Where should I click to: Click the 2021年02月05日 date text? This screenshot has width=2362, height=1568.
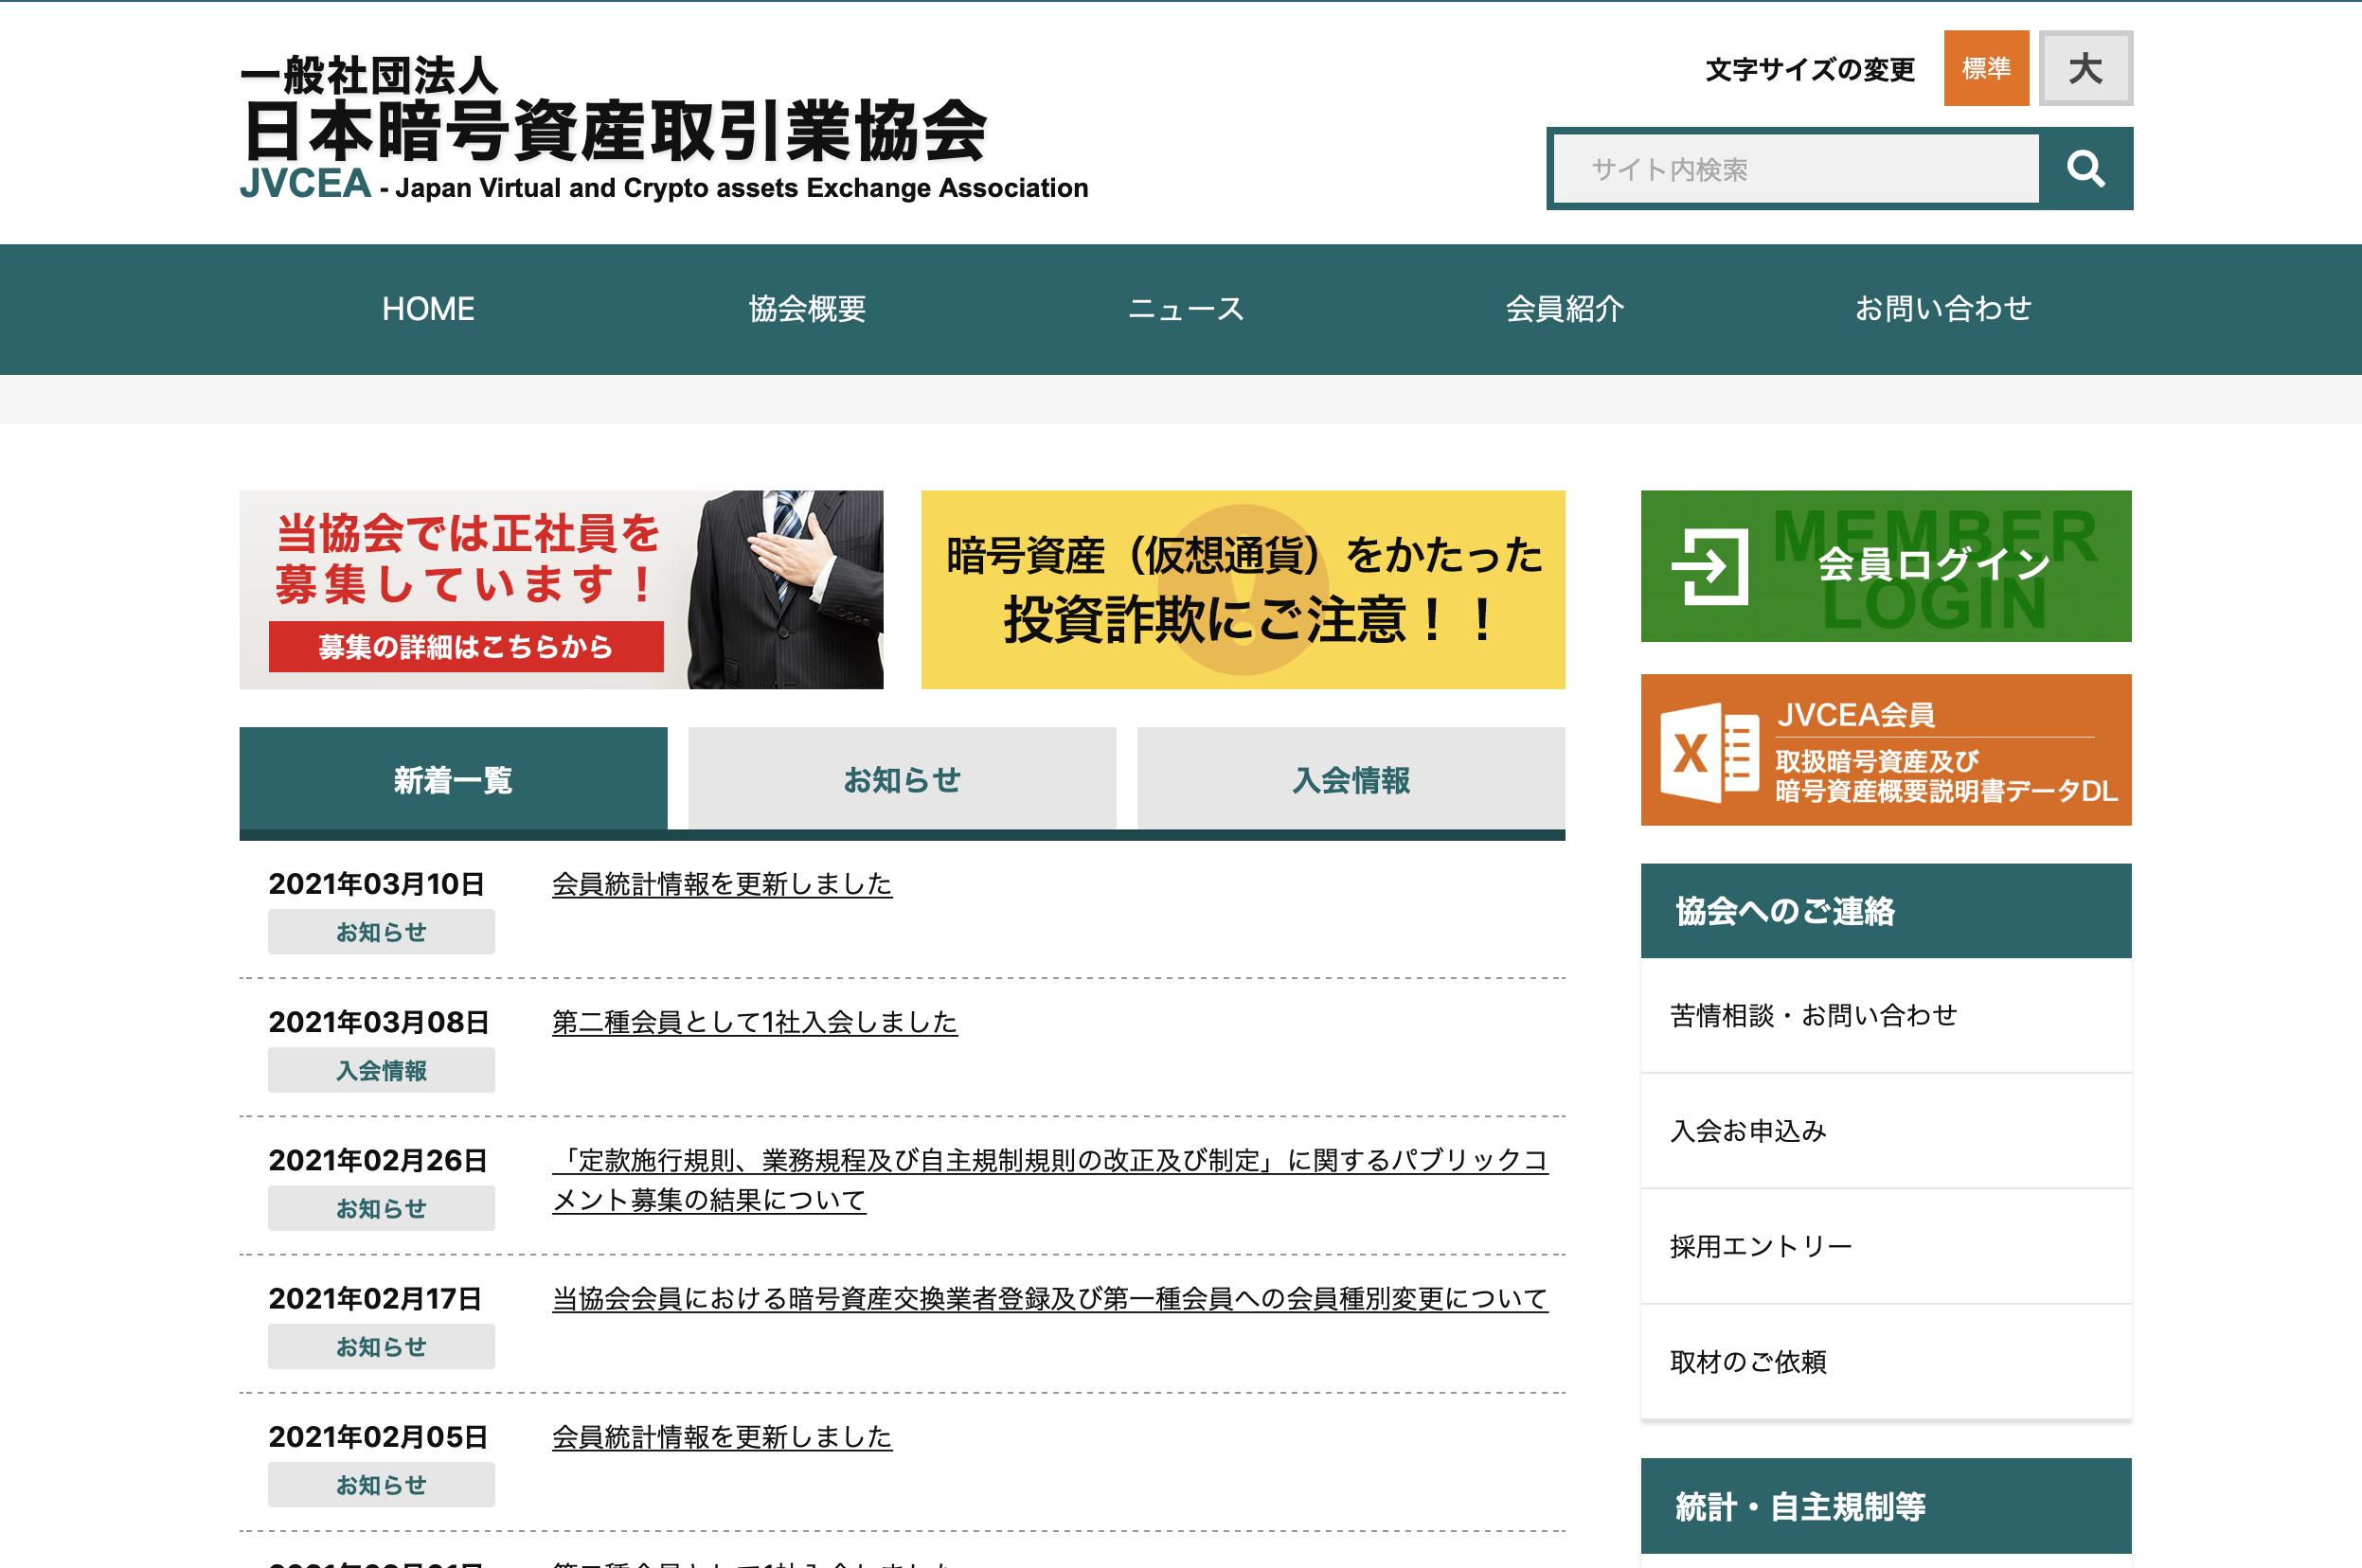coord(378,1437)
